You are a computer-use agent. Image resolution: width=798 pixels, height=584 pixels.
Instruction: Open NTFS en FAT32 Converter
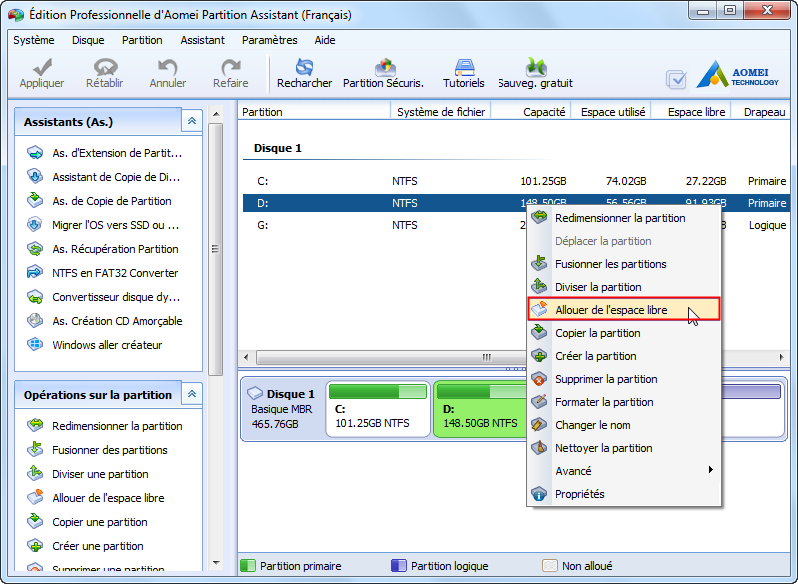click(103, 273)
